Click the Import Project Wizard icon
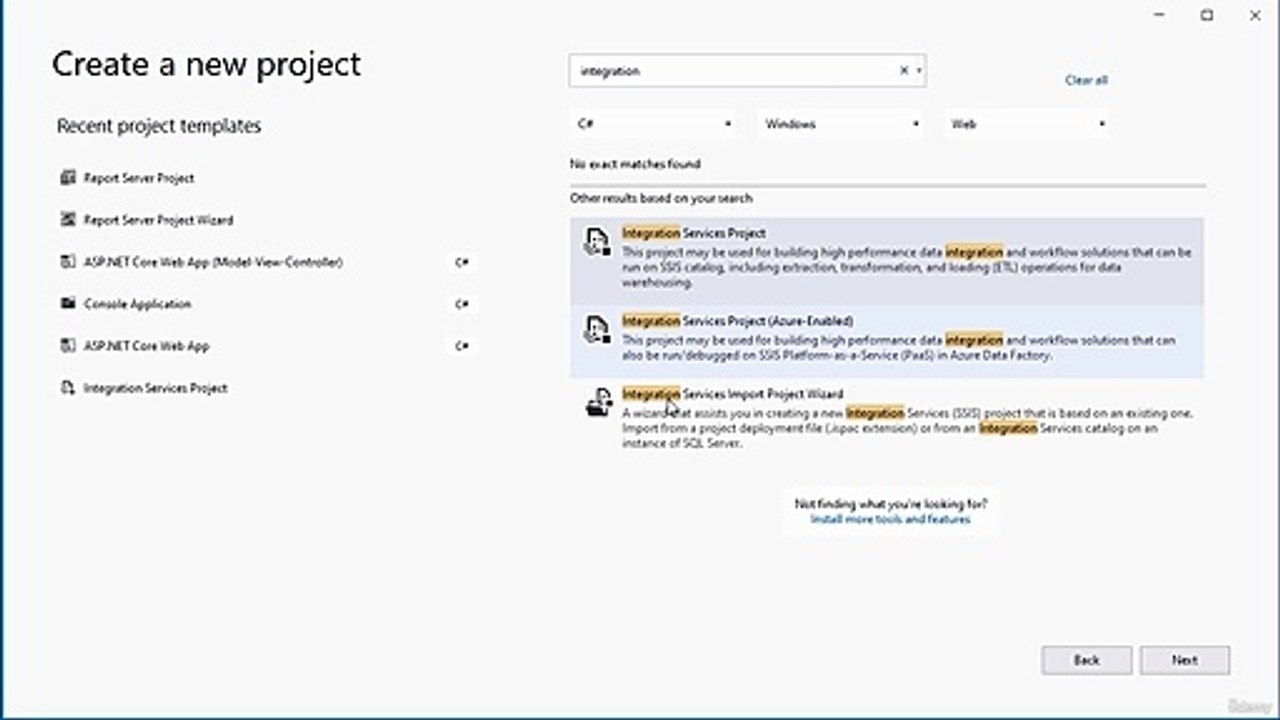The width and height of the screenshot is (1280, 720). click(598, 403)
